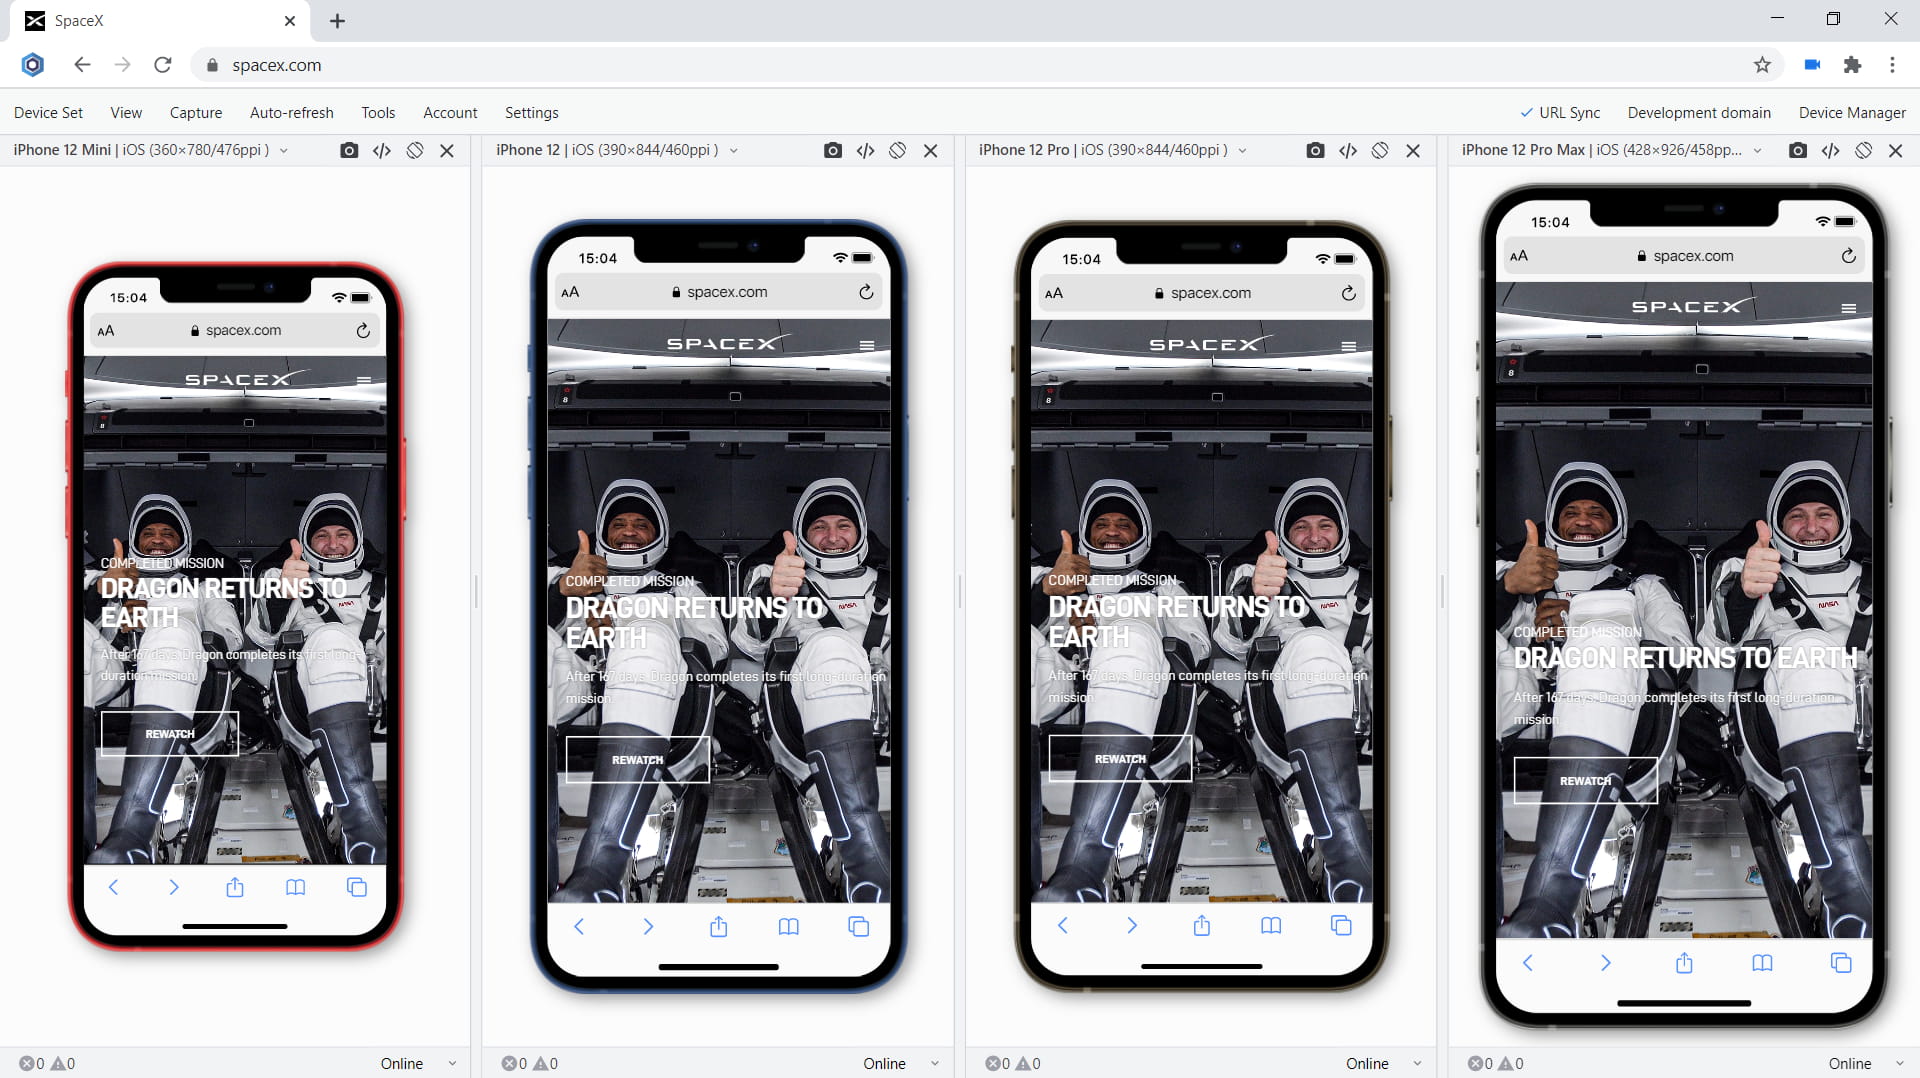This screenshot has width=1920, height=1078.
Task: Take screenshot of iPhone 12 Mini device
Action: pyautogui.click(x=349, y=150)
